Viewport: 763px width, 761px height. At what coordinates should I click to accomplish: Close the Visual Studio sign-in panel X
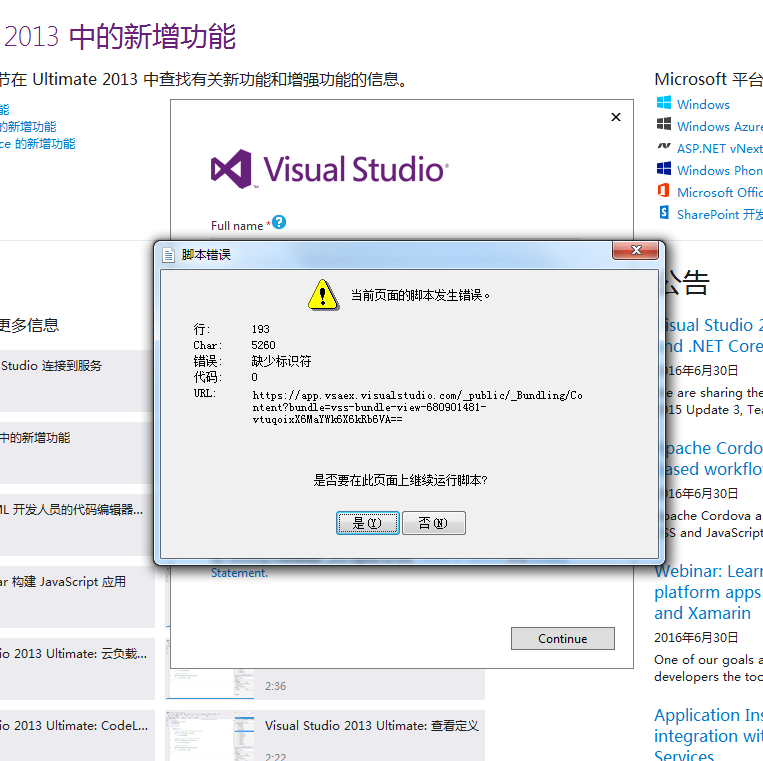pyautogui.click(x=616, y=117)
